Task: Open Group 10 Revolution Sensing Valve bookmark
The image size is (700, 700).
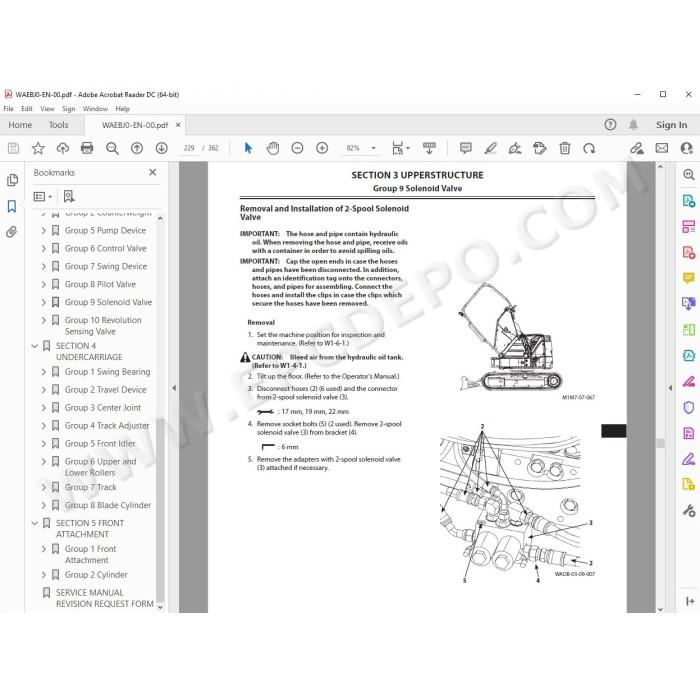Action: pos(103,325)
